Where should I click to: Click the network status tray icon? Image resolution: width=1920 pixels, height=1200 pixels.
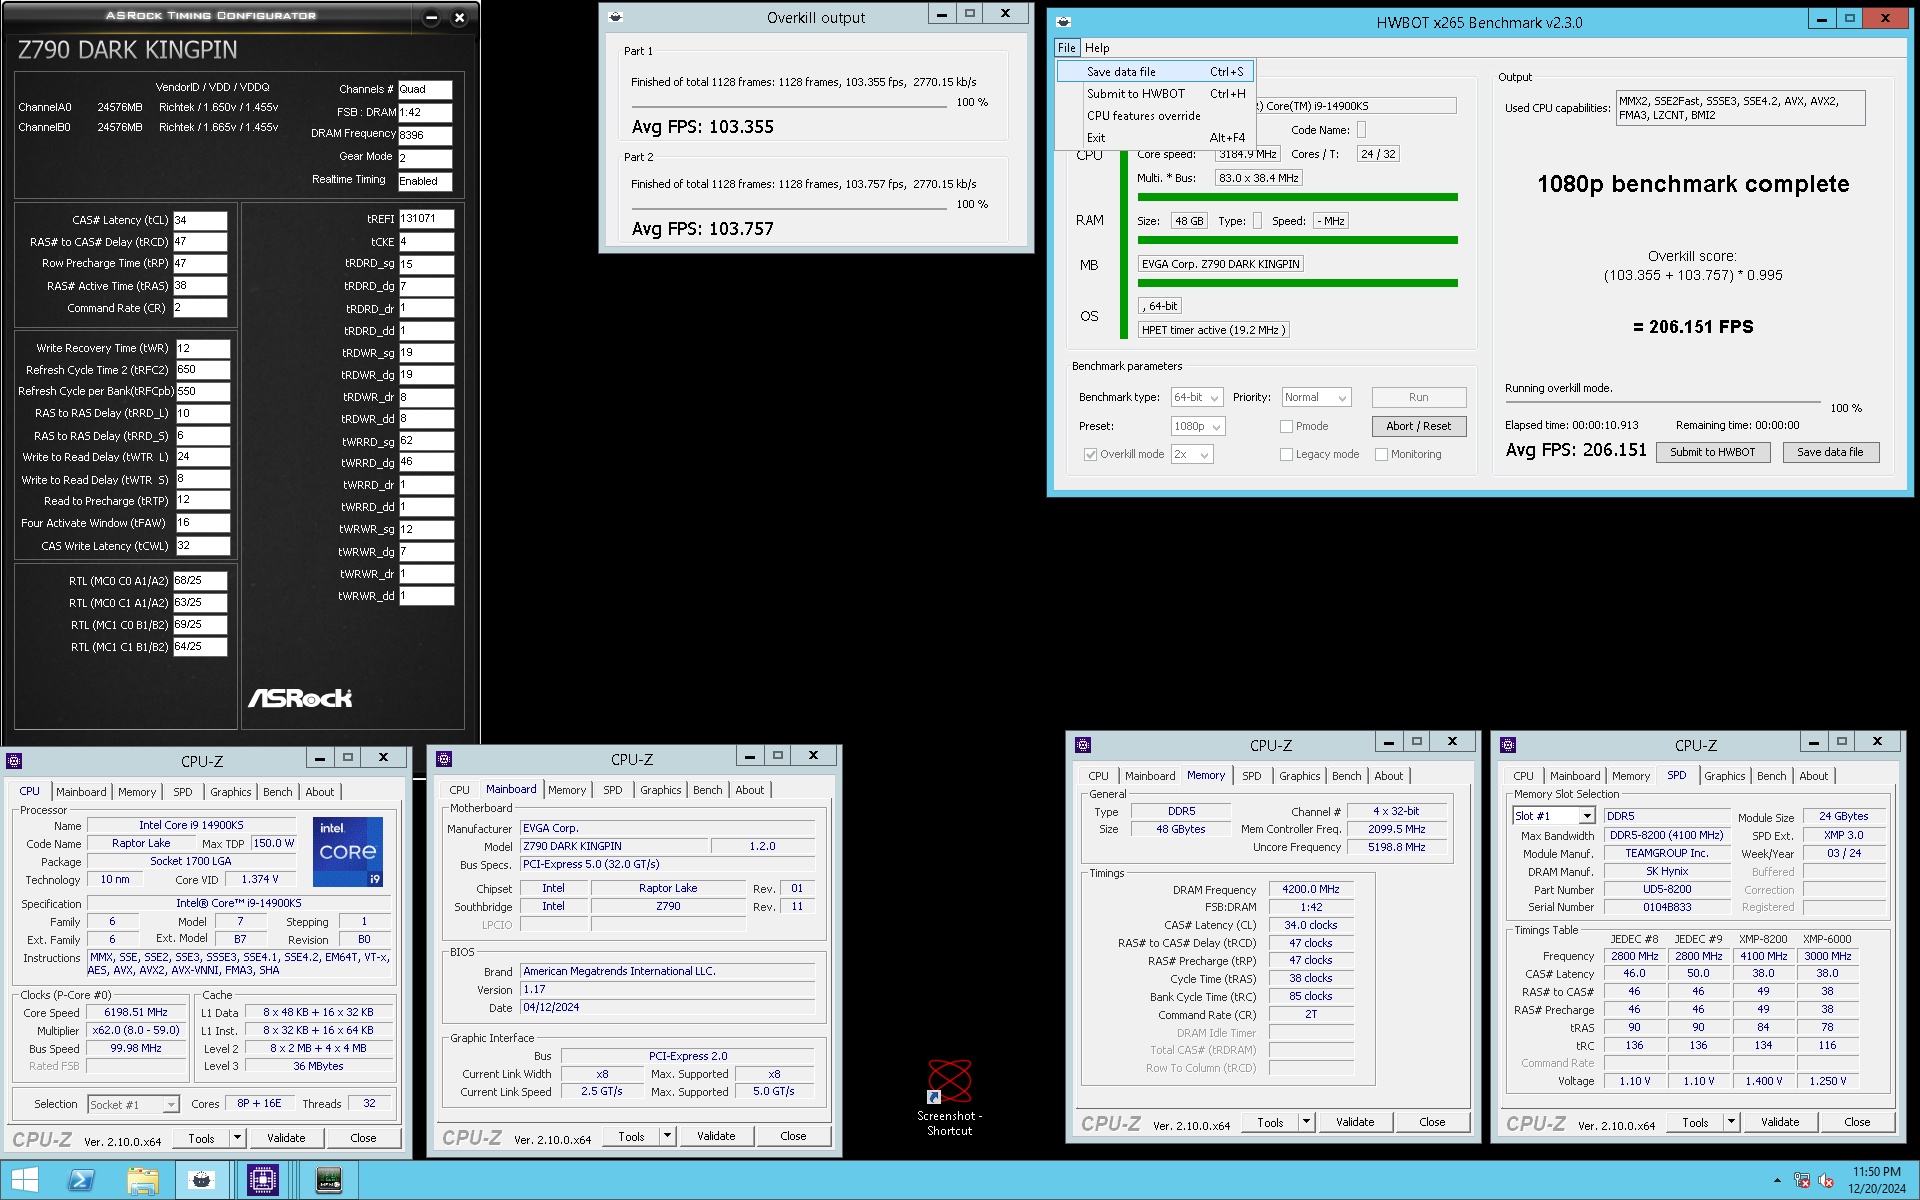coord(1802,1180)
